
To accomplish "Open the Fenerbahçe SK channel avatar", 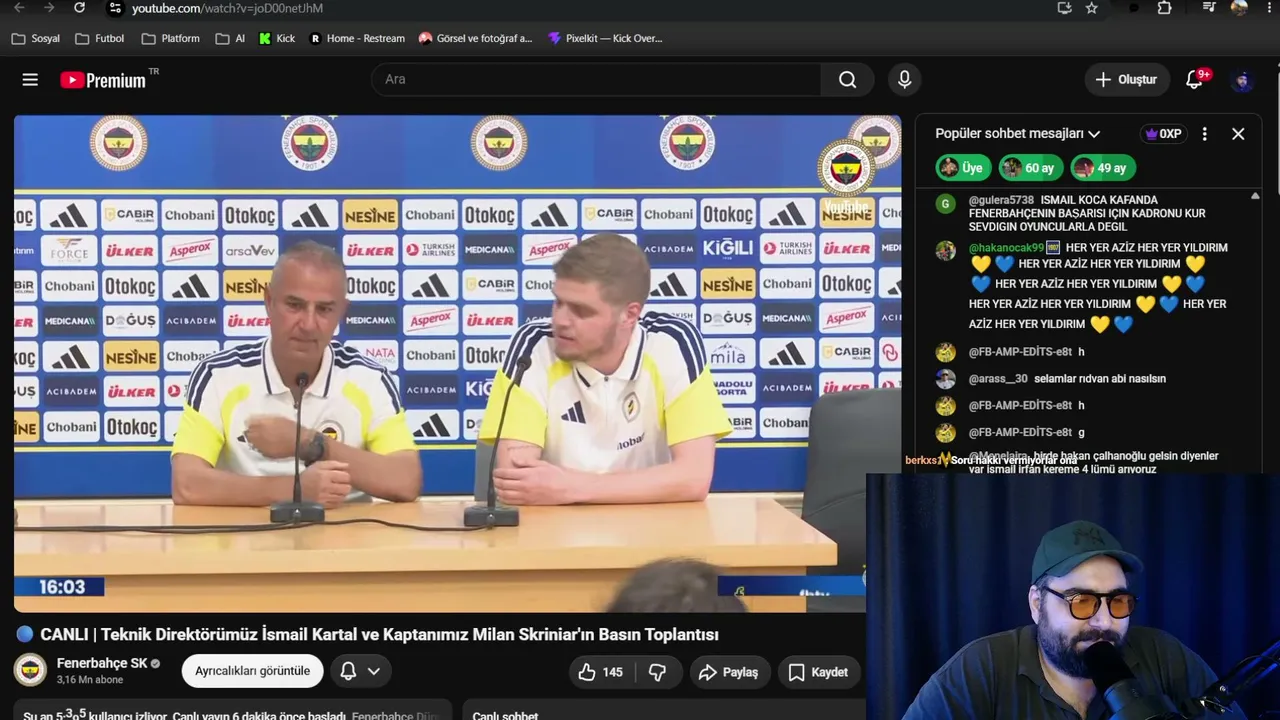I will pos(30,671).
